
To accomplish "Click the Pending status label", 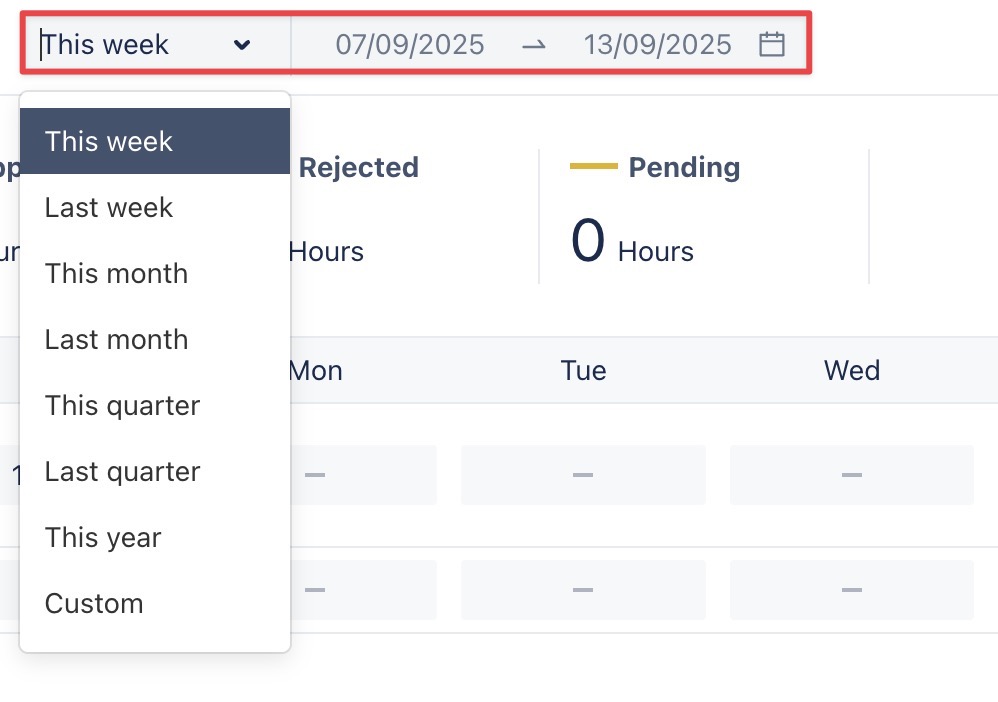I will pyautogui.click(x=684, y=167).
